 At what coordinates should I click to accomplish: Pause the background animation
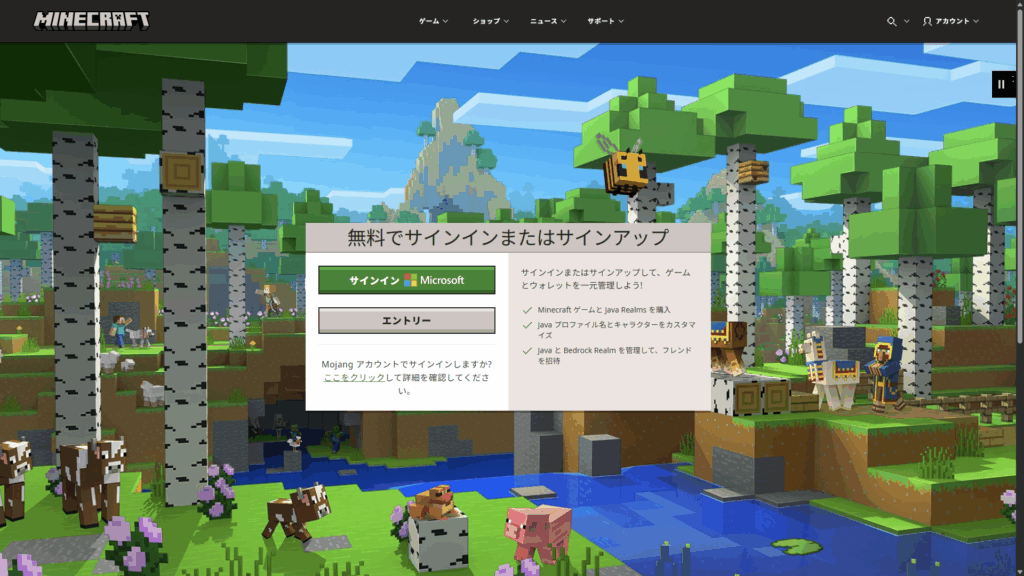[1002, 84]
